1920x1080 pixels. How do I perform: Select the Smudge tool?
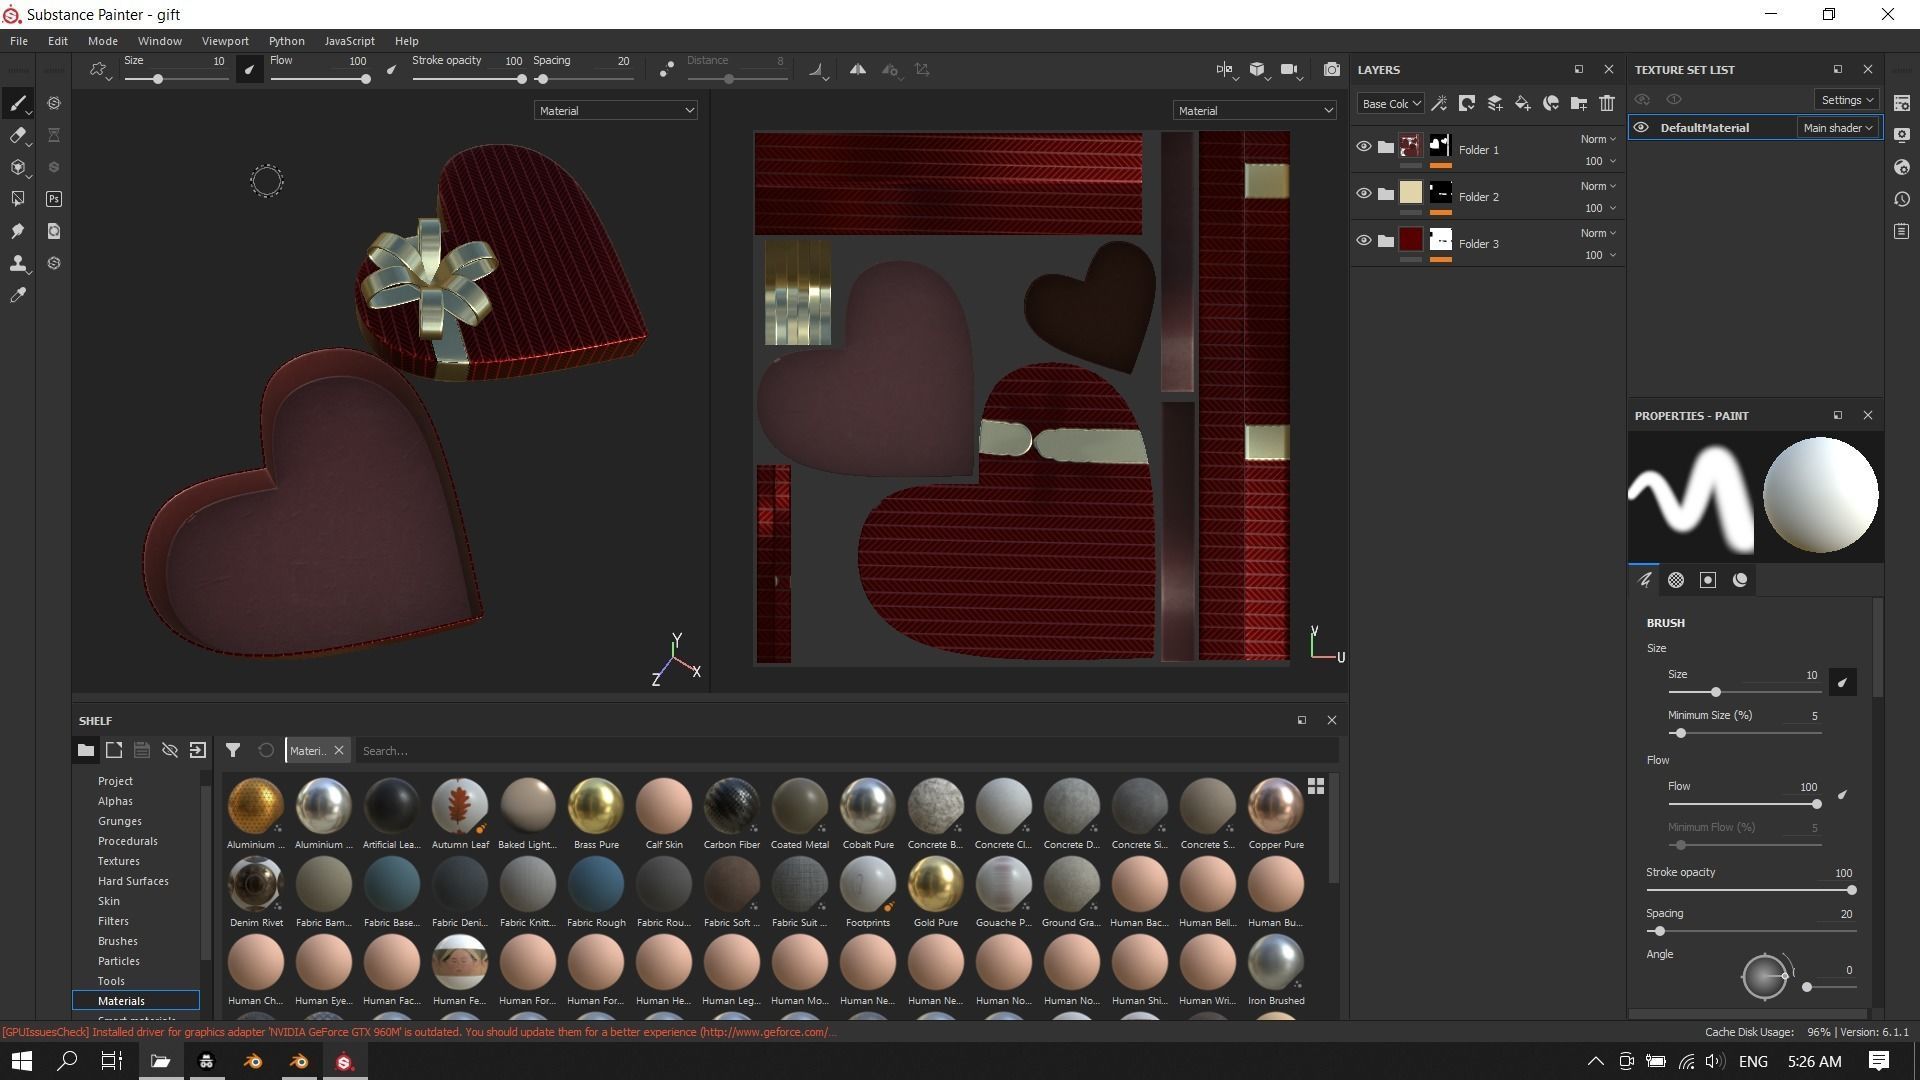point(18,231)
